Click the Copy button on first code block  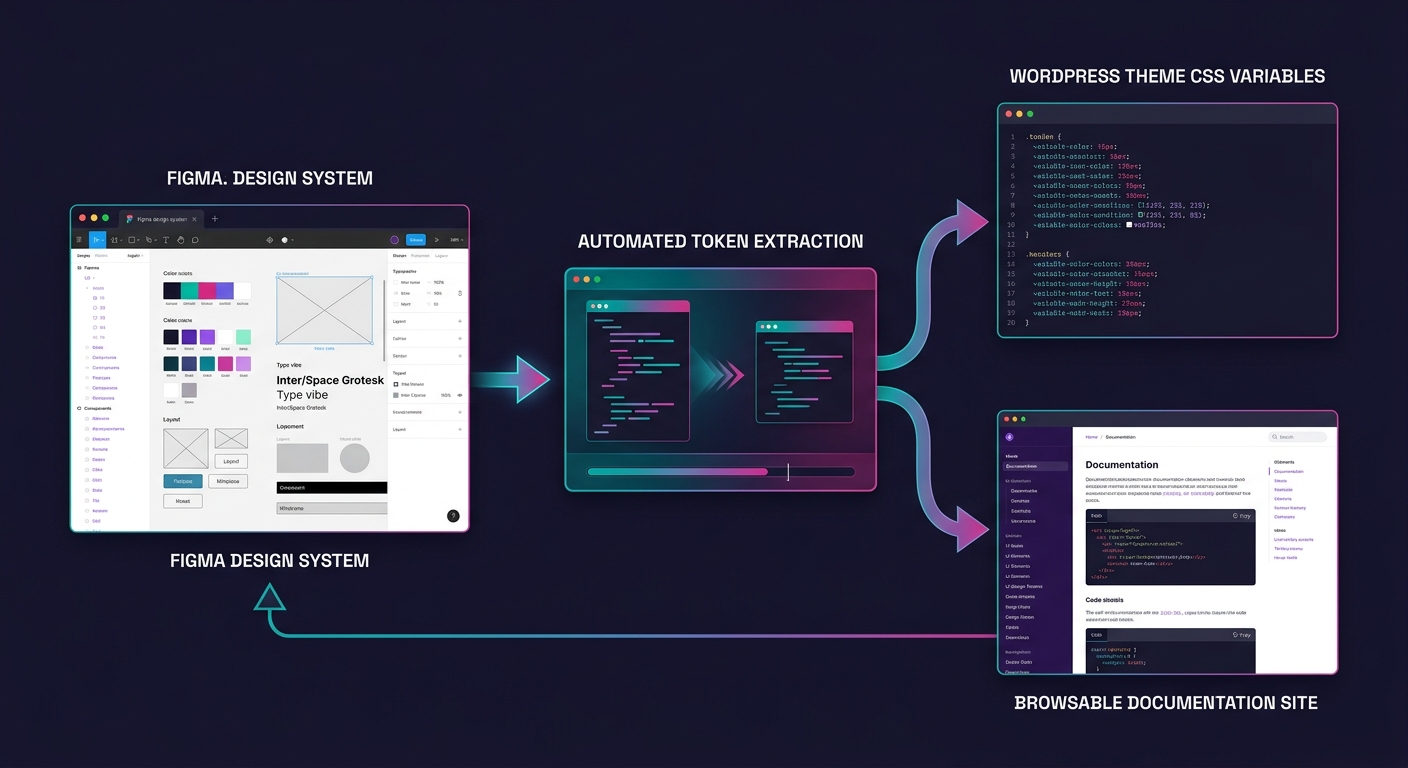point(1241,516)
